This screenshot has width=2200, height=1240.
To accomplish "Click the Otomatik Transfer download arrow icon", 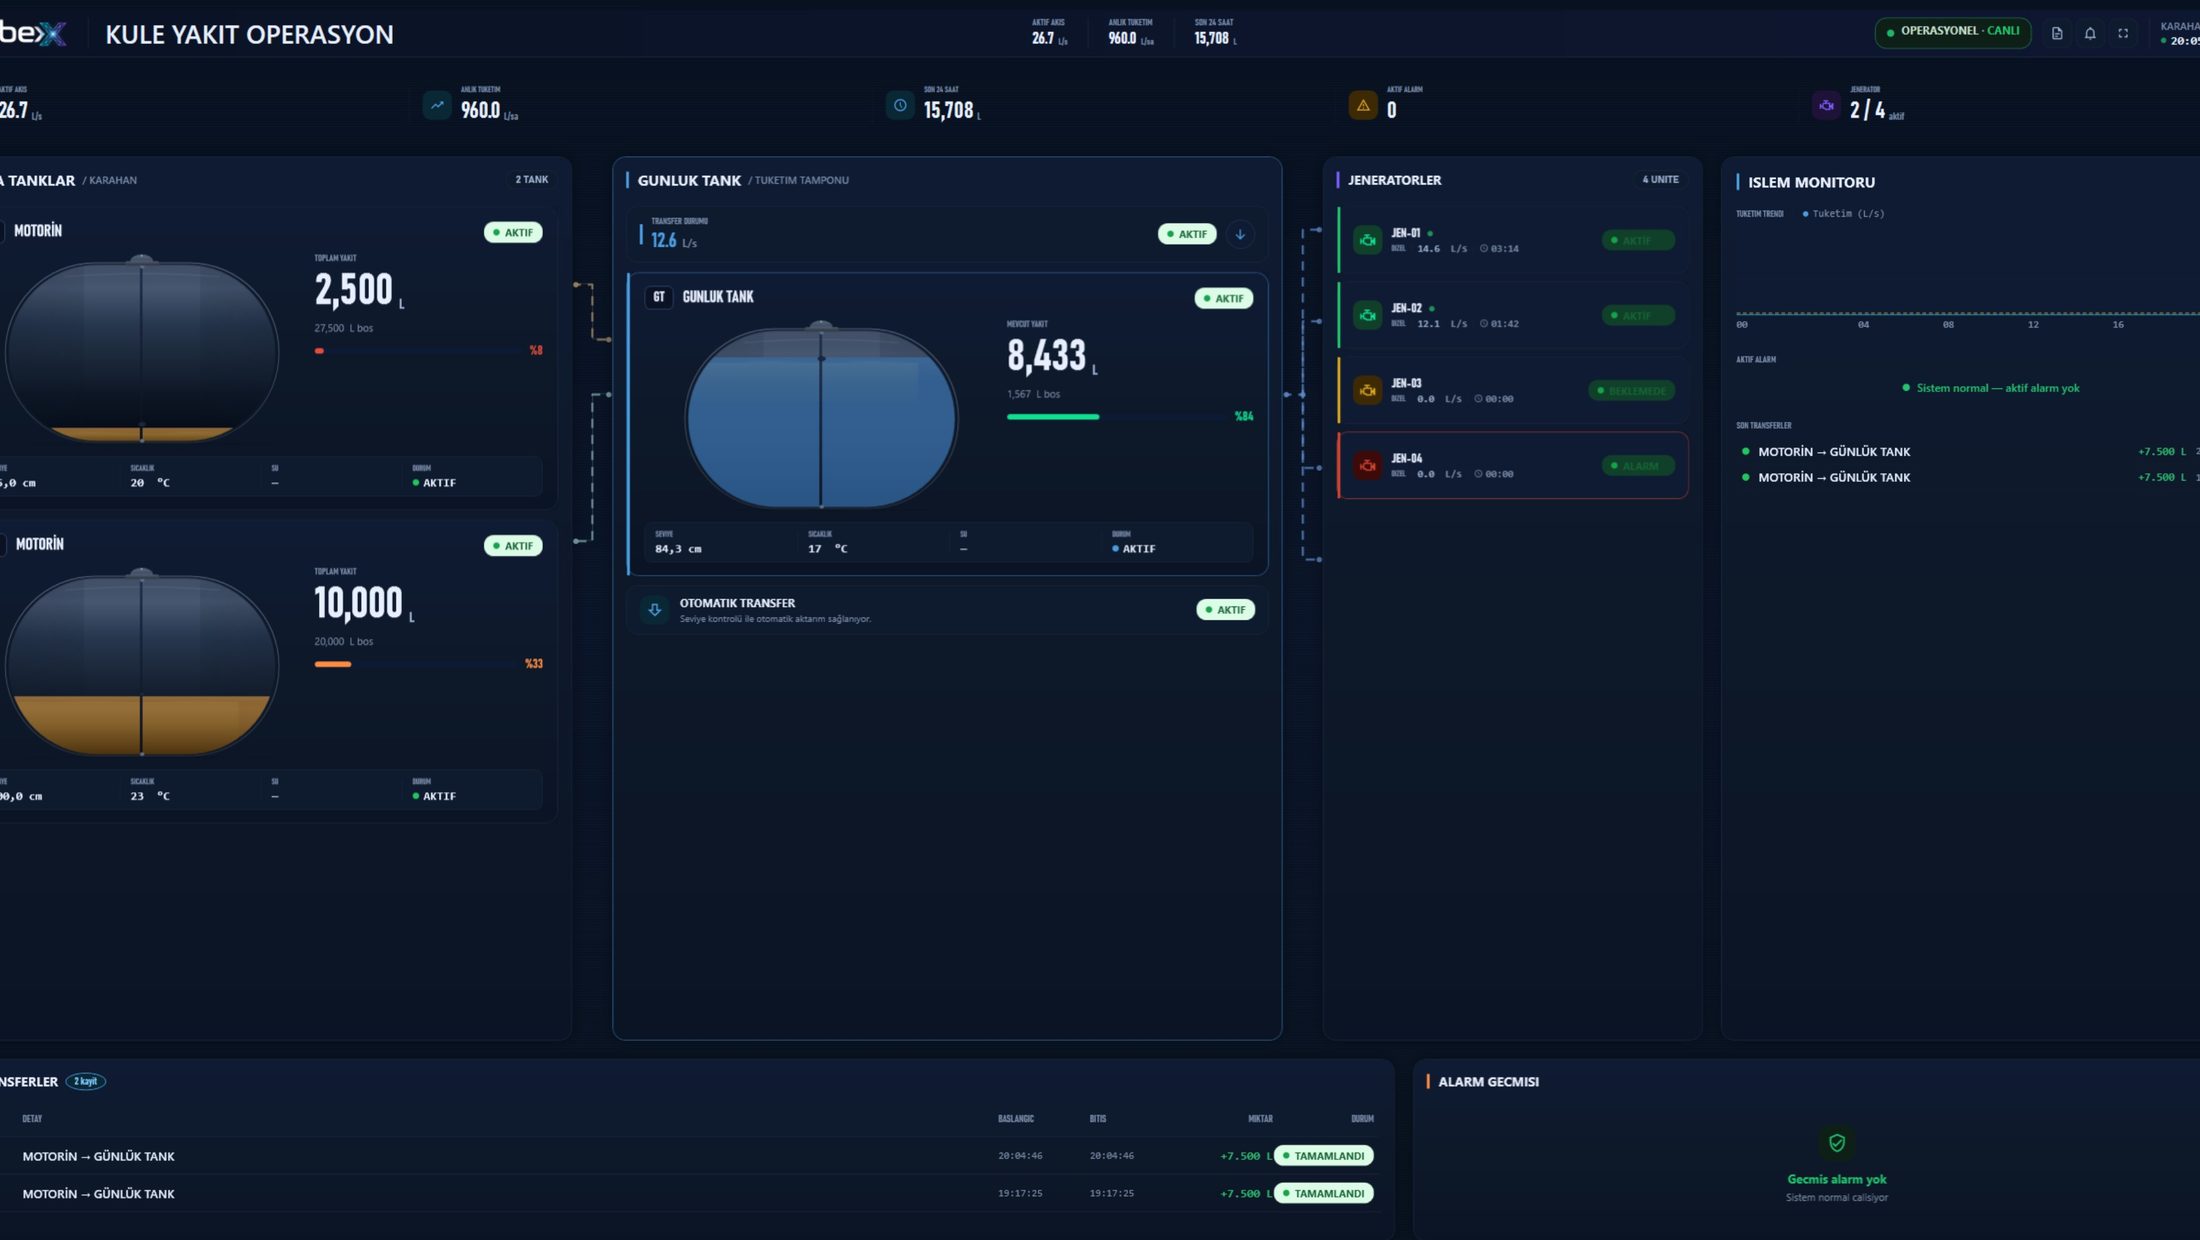I will pyautogui.click(x=654, y=609).
